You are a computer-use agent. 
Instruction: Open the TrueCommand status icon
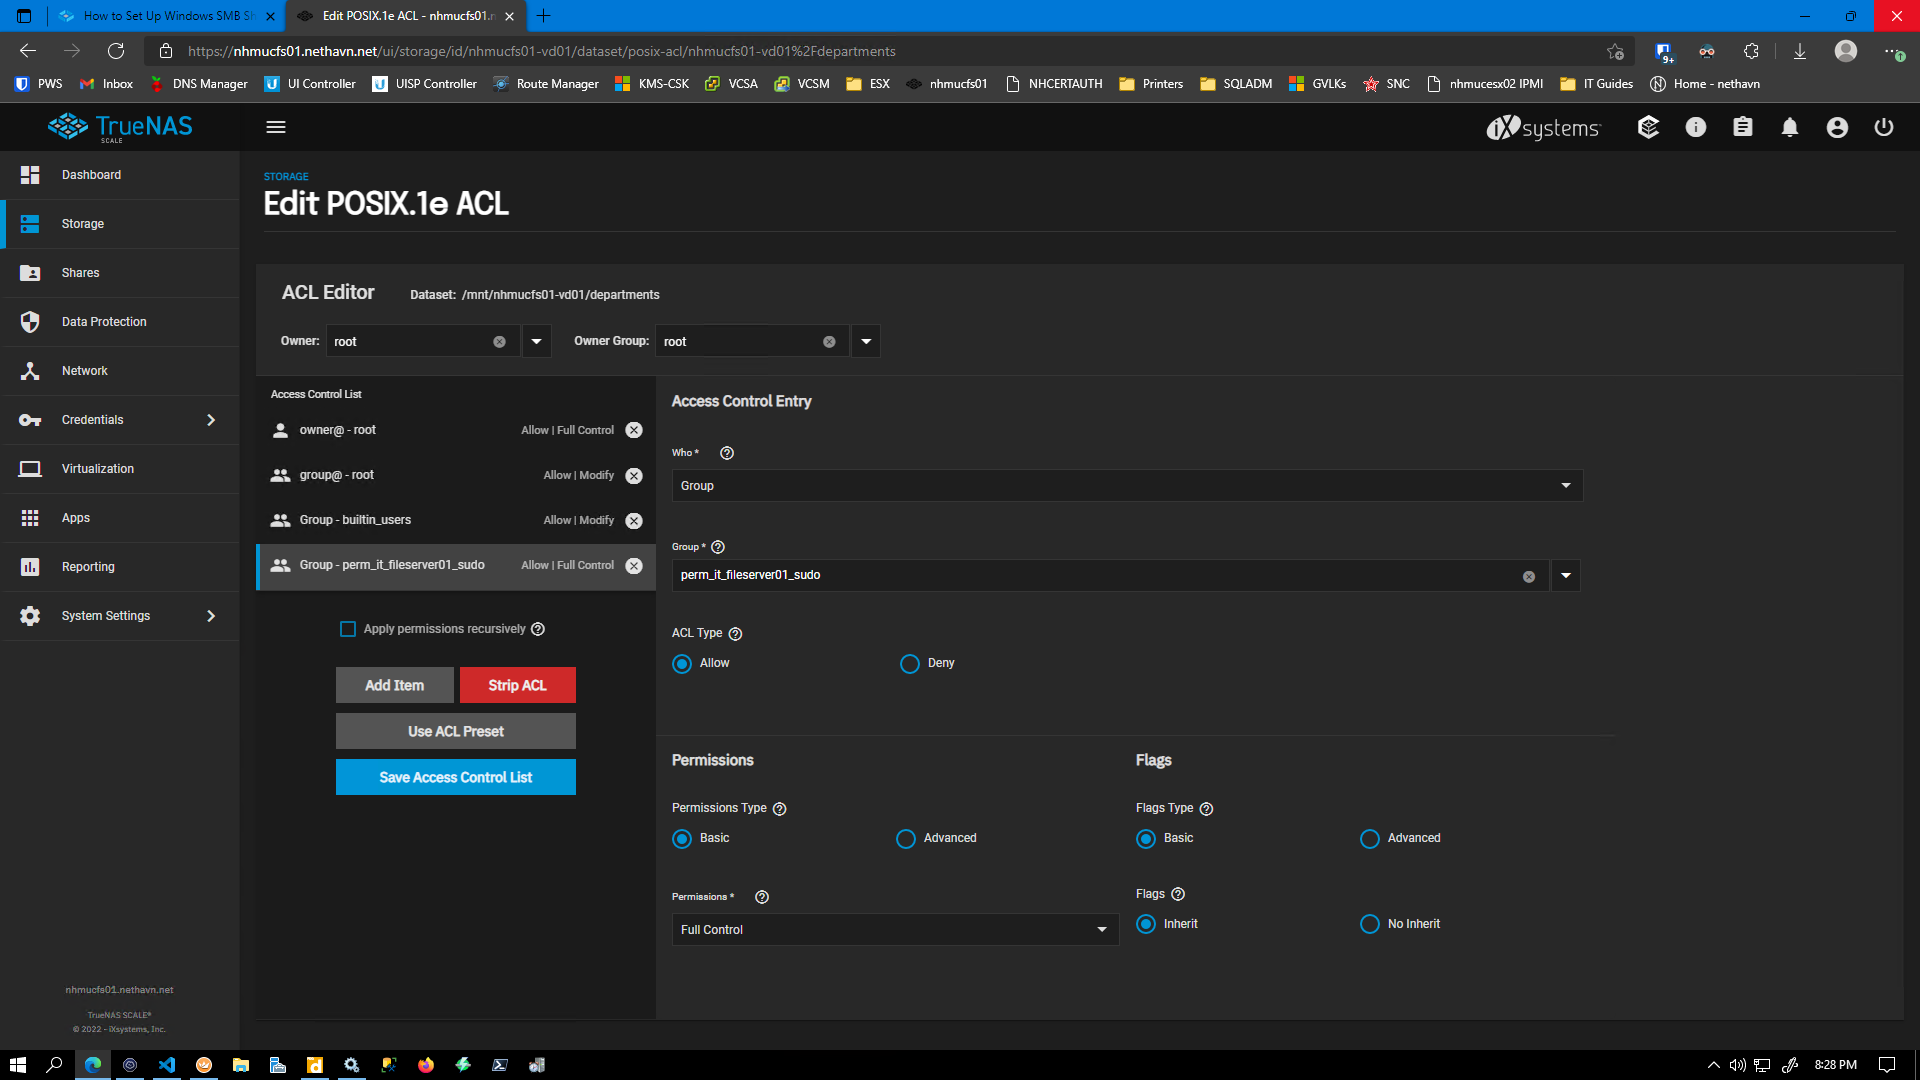(1648, 127)
